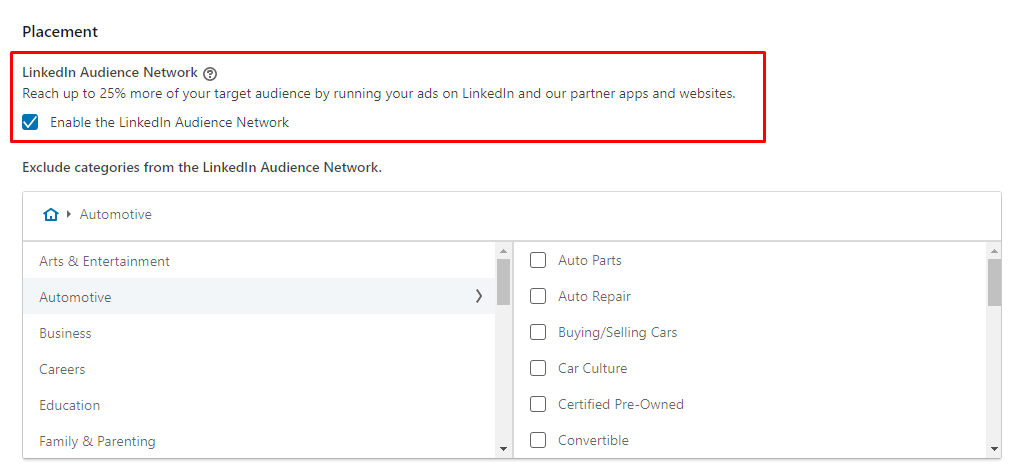Click left list scrollbar down arrow
This screenshot has width=1020, height=476.
(x=503, y=449)
